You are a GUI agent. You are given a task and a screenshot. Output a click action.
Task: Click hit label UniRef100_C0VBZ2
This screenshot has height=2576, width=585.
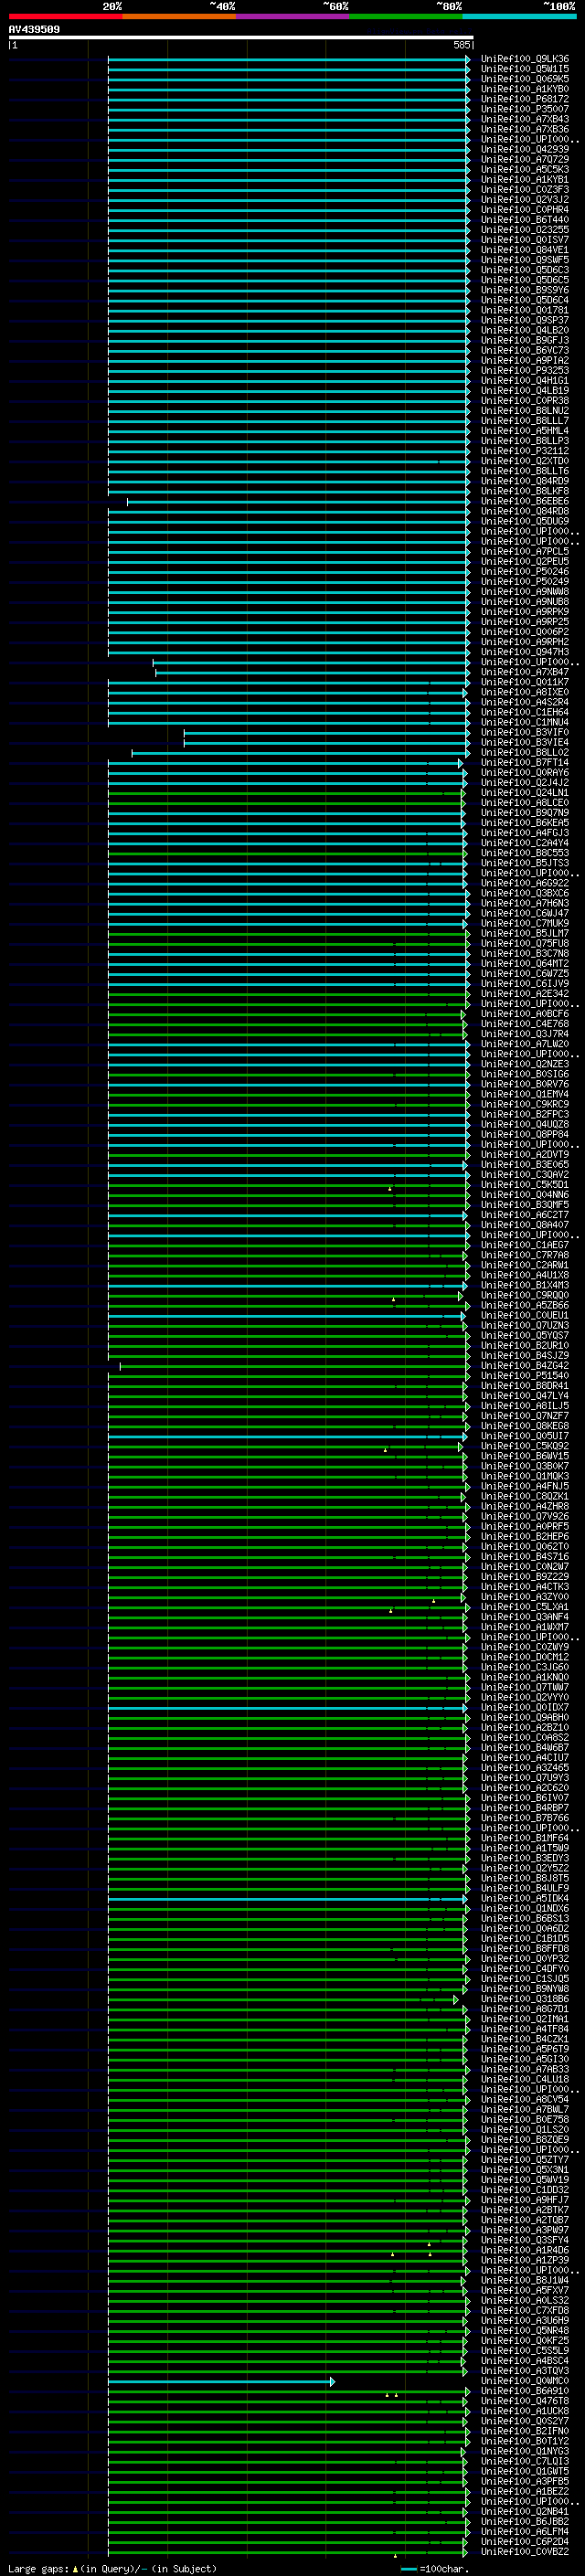[x=524, y=2552]
